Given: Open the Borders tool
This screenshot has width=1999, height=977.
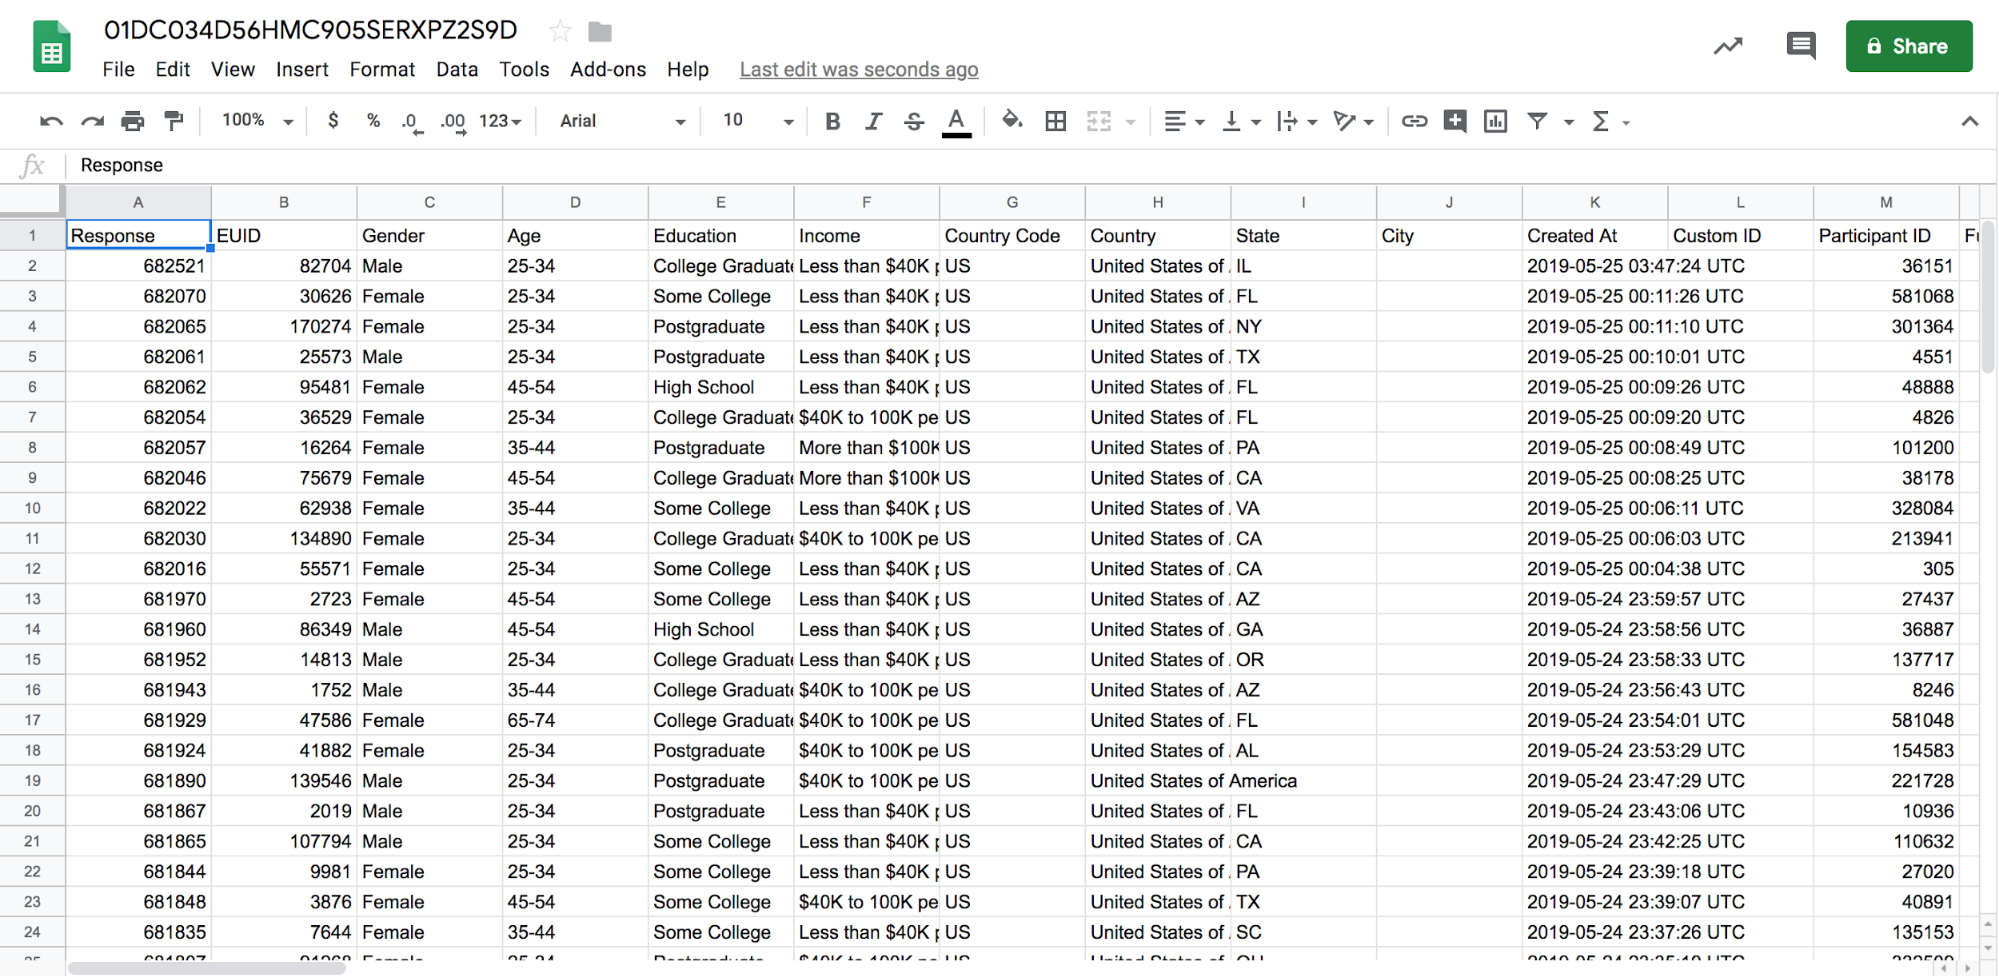Looking at the screenshot, I should 1055,121.
